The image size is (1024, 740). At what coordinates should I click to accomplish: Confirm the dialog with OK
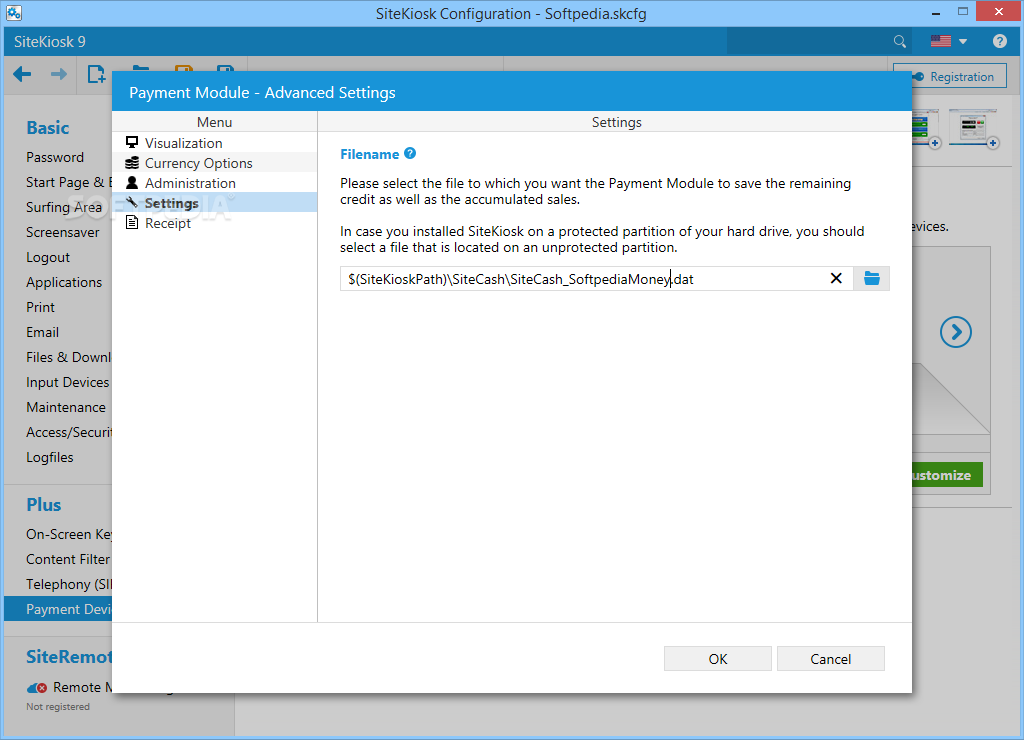coord(718,658)
